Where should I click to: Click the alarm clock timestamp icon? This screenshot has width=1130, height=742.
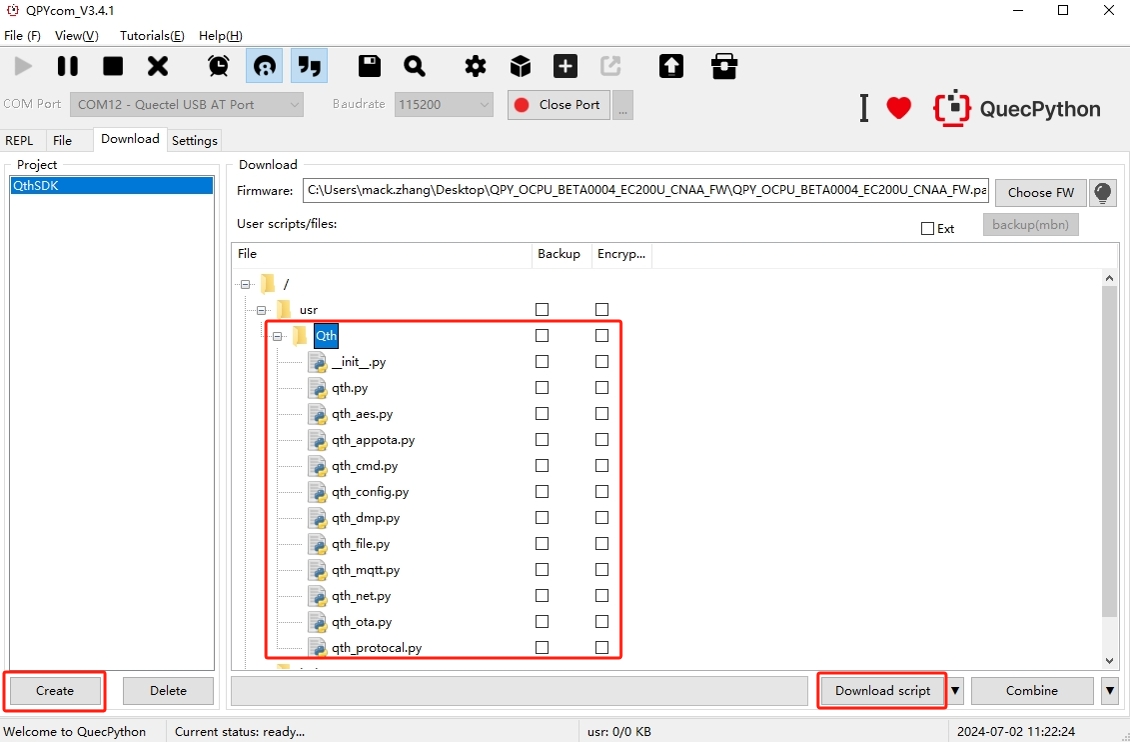point(219,66)
